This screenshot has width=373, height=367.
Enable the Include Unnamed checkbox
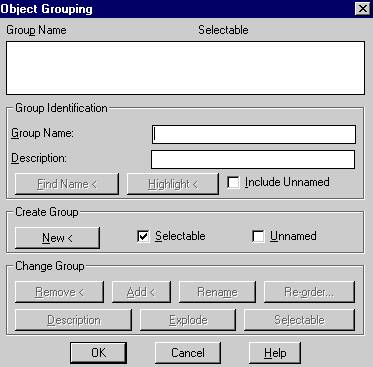tap(233, 183)
